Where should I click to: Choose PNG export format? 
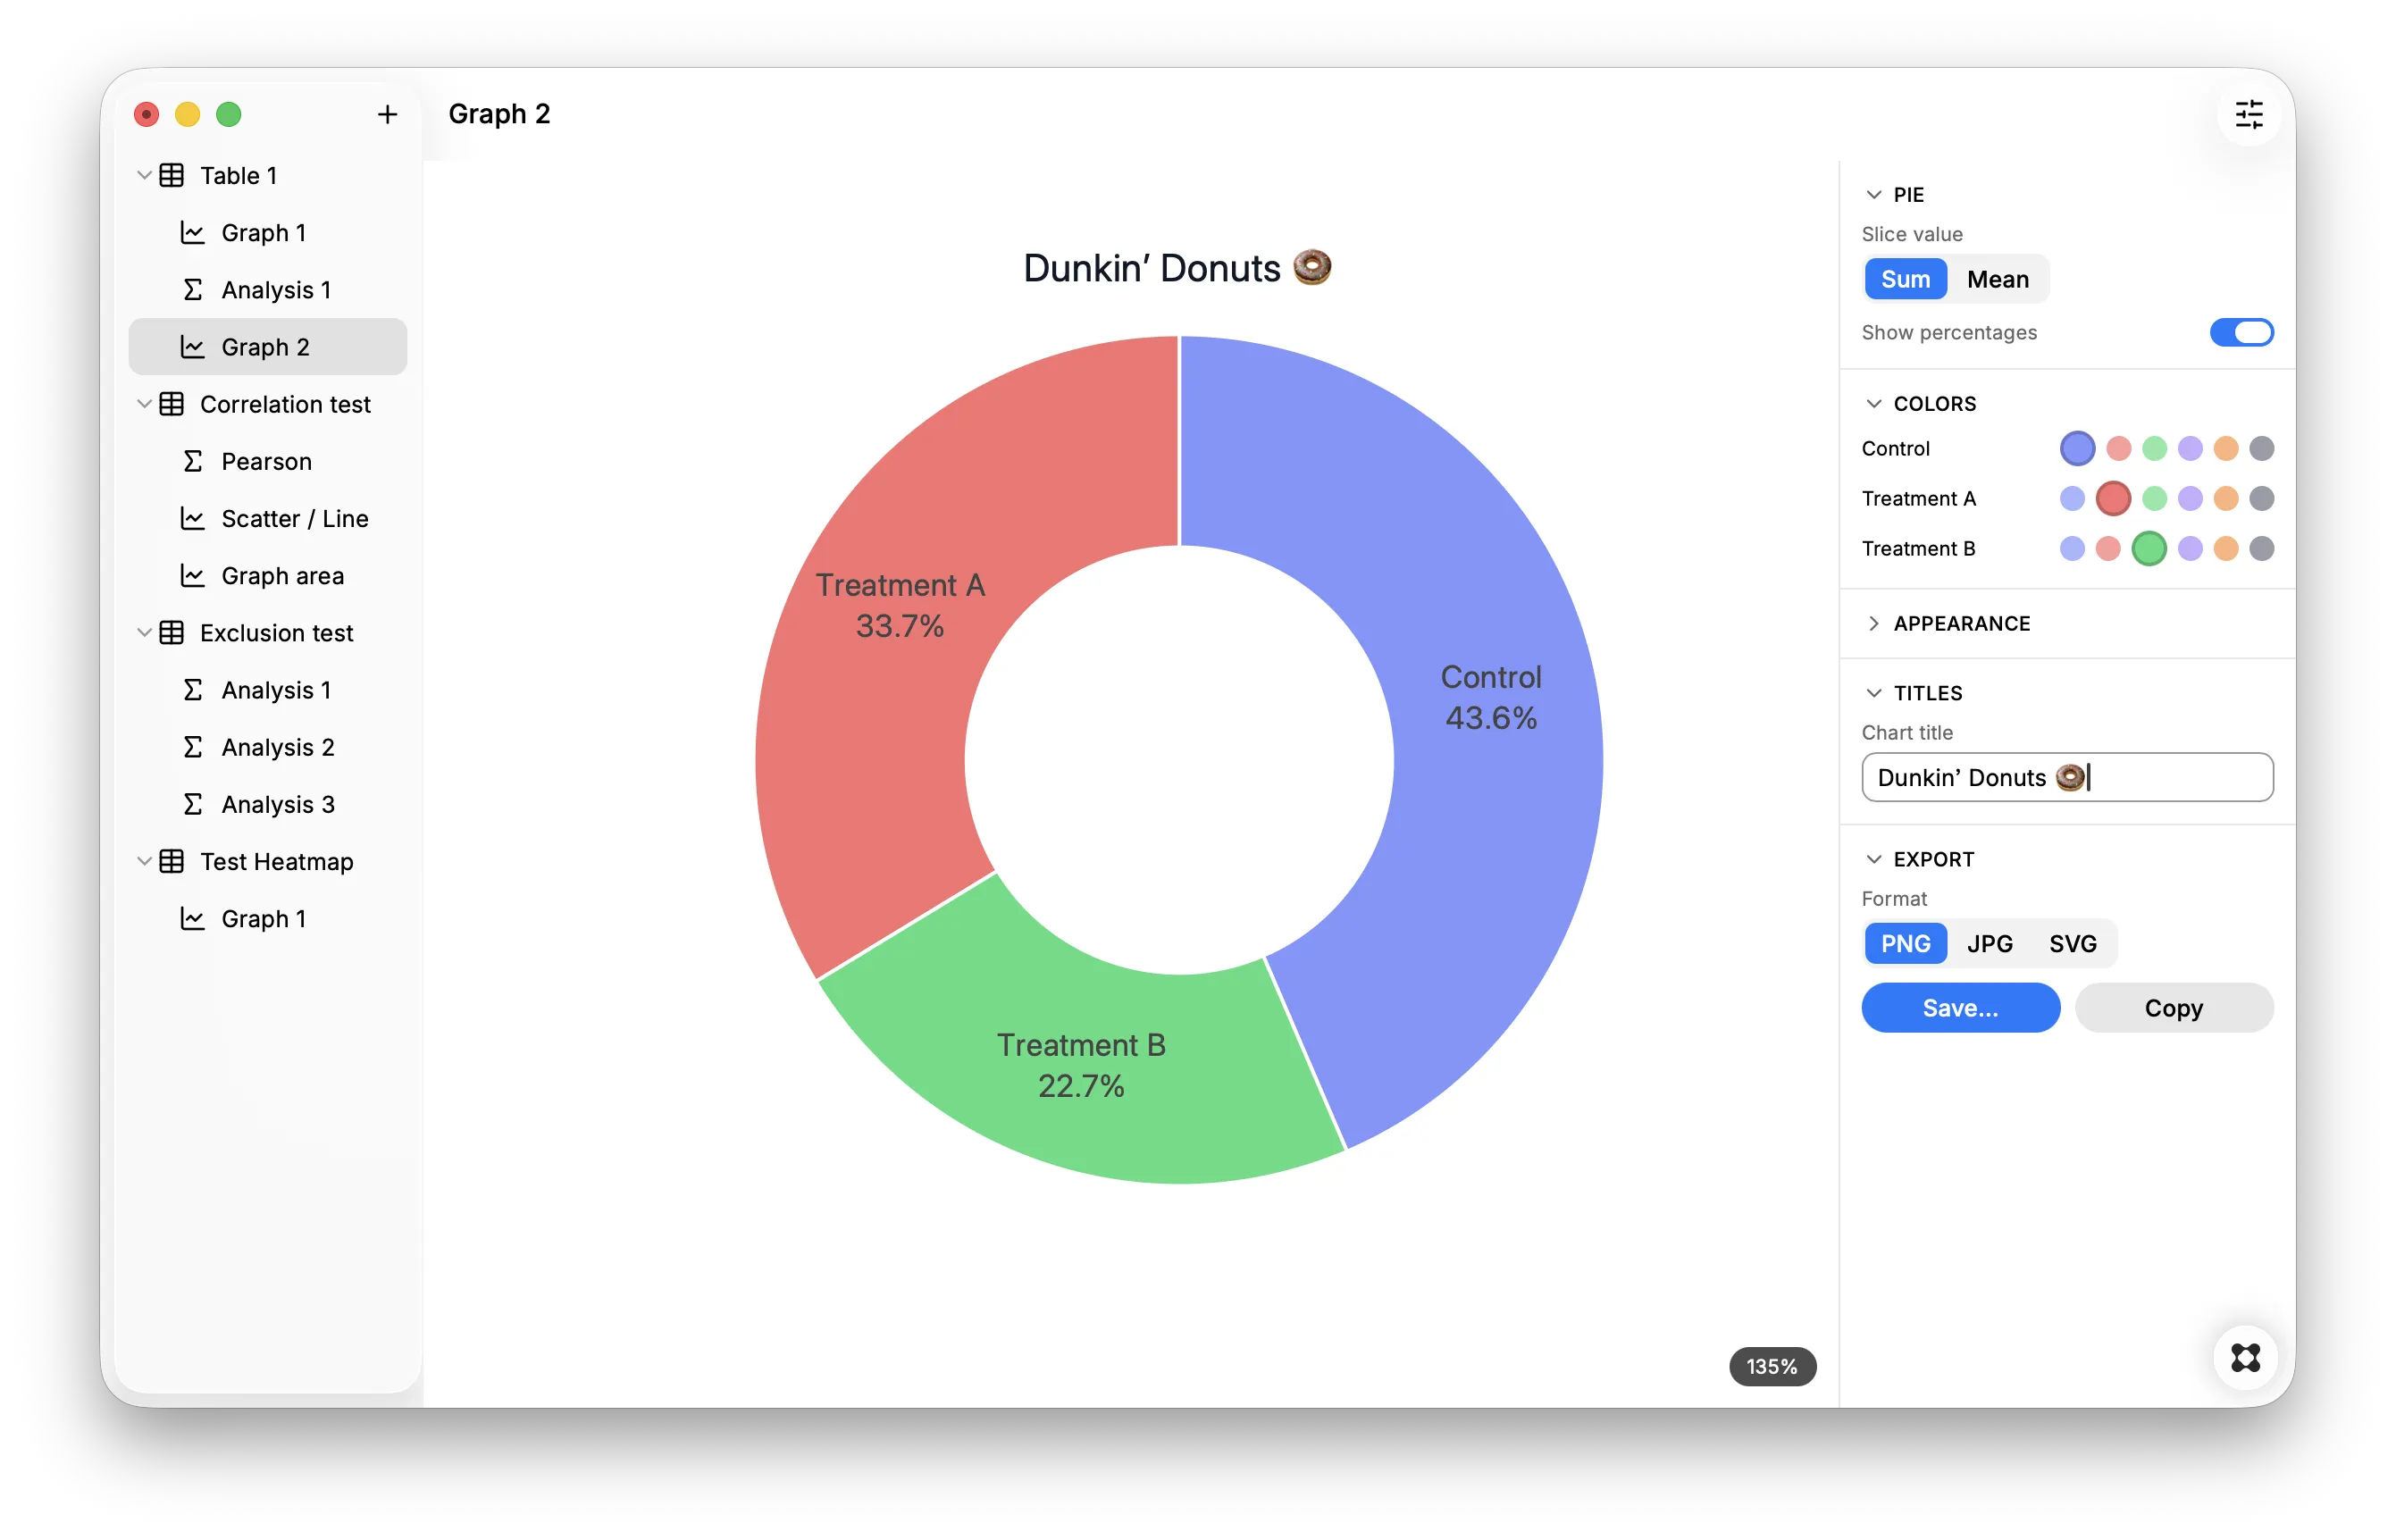point(1905,943)
